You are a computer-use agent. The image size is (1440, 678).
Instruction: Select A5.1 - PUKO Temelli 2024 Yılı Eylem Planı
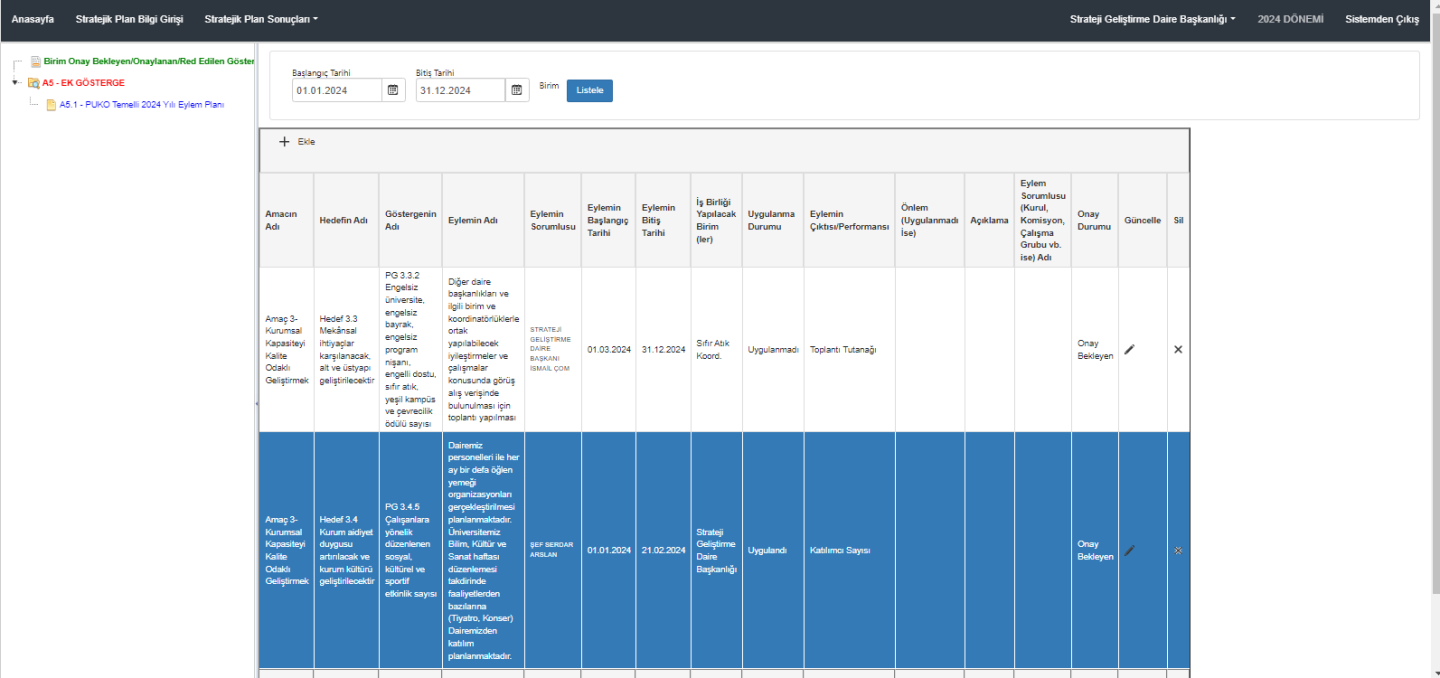click(x=140, y=104)
